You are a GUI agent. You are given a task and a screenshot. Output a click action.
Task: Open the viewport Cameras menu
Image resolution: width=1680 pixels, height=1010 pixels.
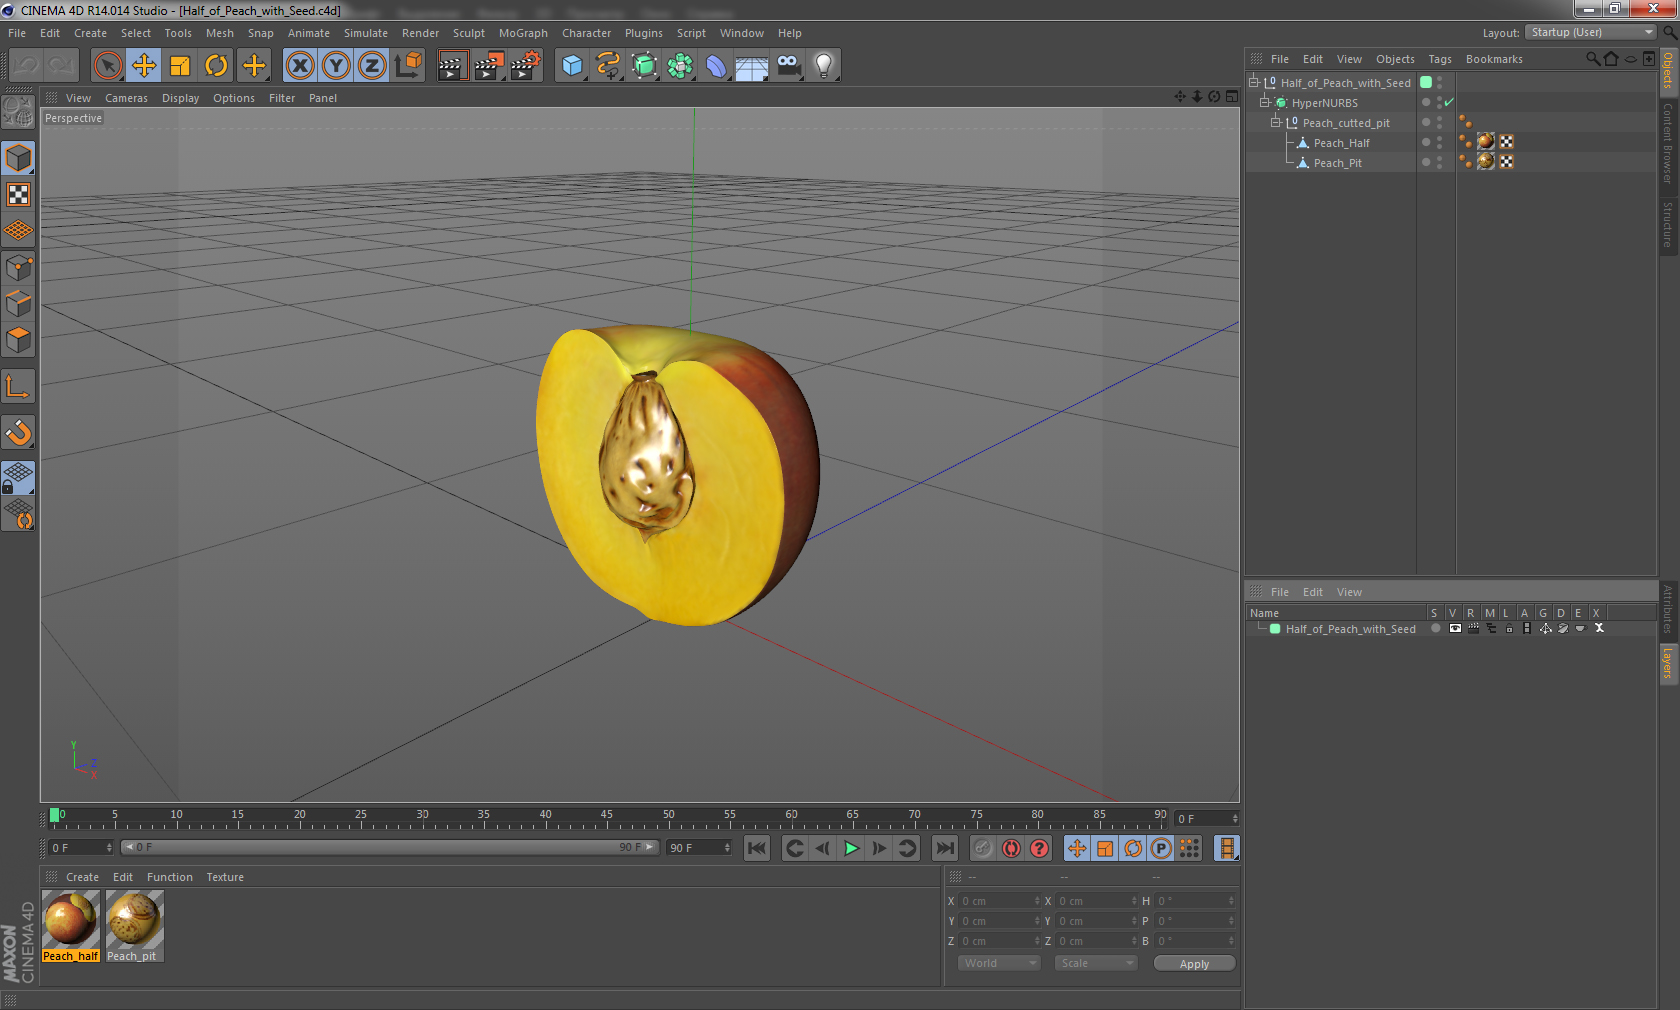click(126, 98)
